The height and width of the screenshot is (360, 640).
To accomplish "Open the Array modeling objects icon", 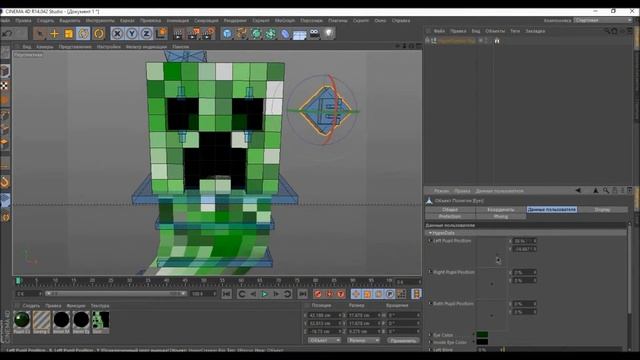I will [x=271, y=33].
